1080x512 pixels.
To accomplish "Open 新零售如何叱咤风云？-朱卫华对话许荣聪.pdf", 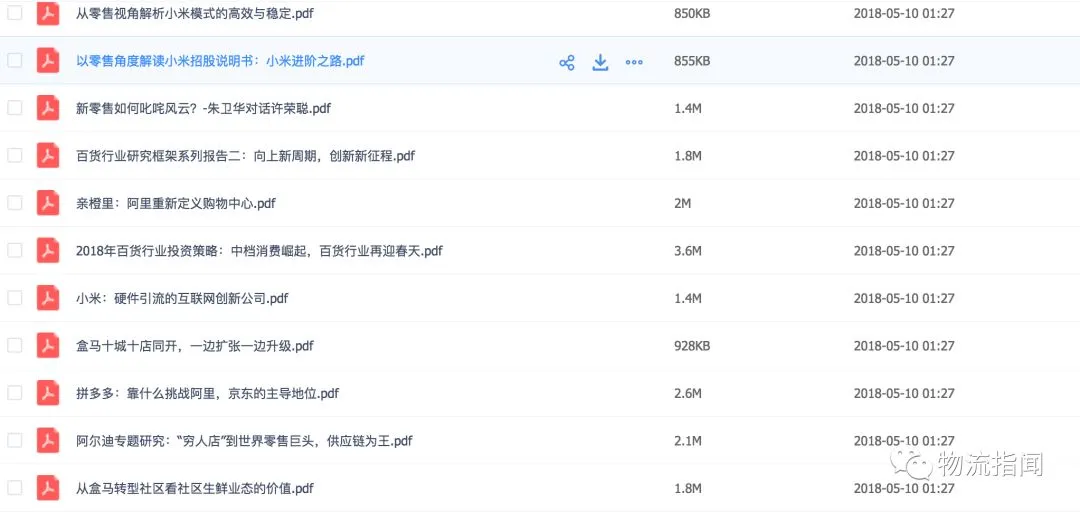I will [203, 108].
